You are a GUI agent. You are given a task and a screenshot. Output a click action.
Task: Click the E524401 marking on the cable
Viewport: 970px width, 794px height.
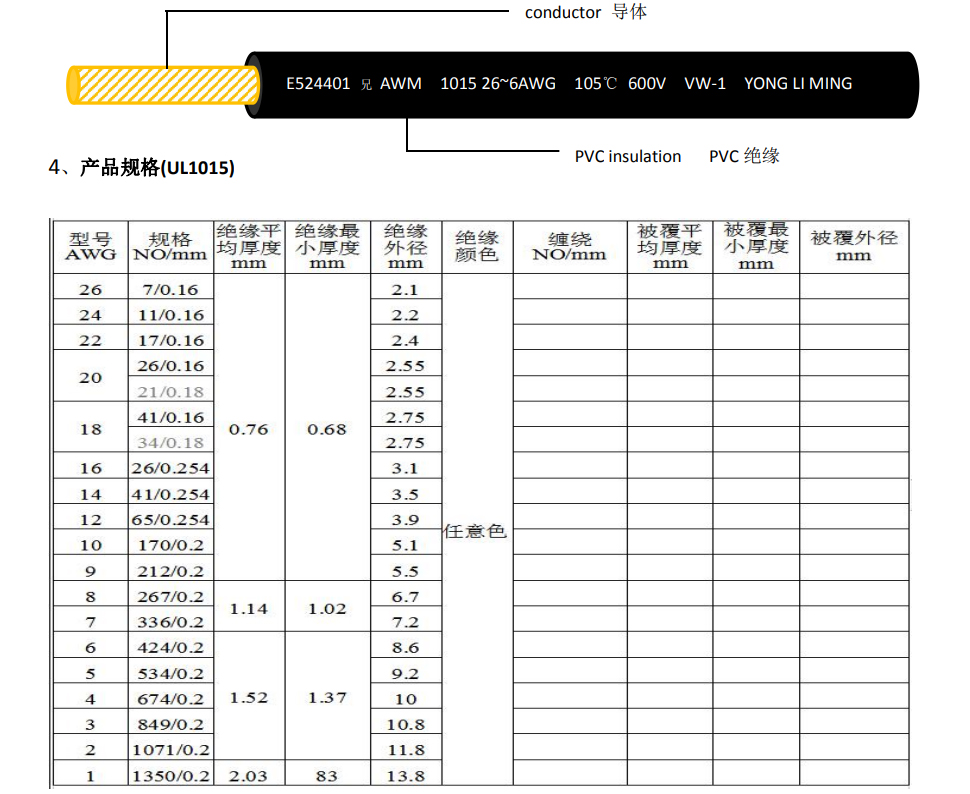tap(318, 84)
